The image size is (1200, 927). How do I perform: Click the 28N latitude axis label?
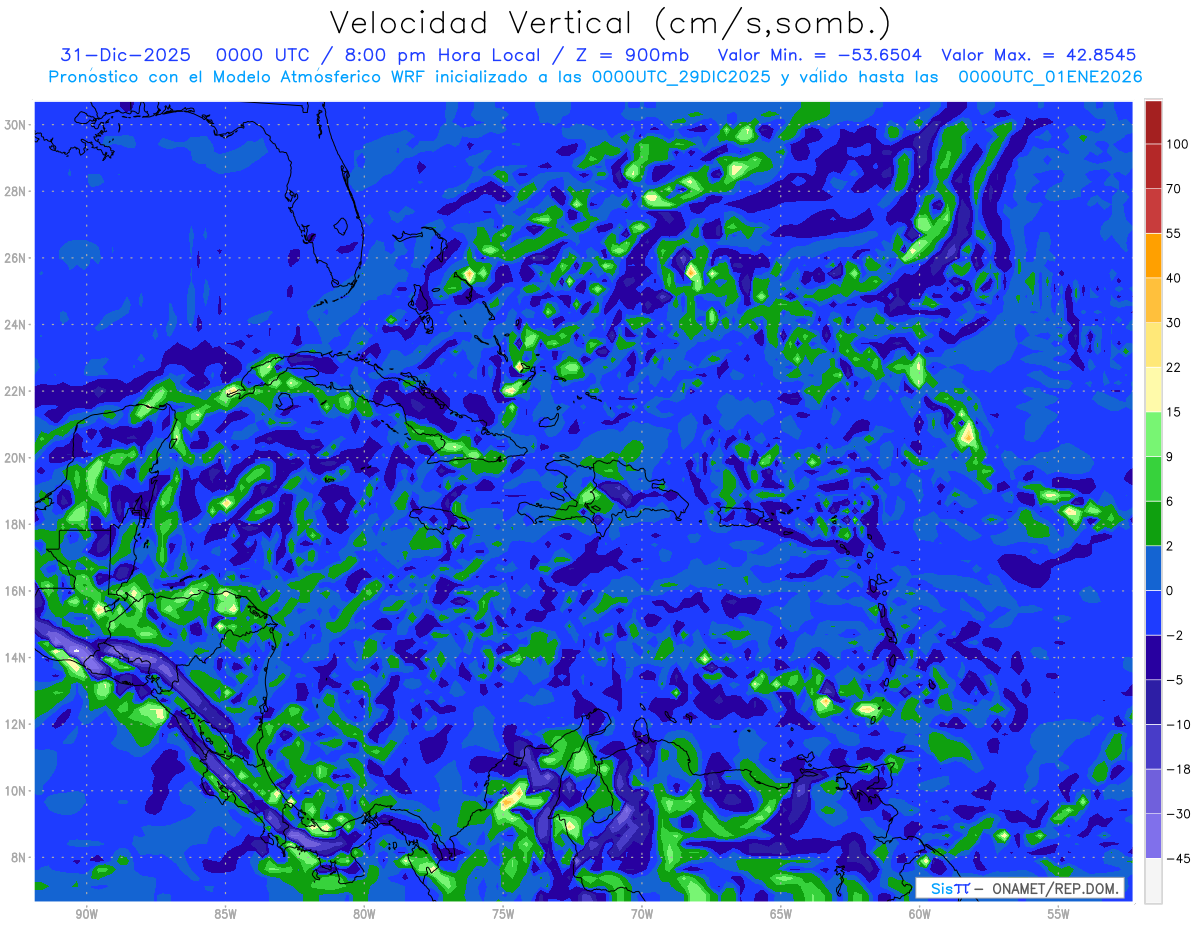(17, 191)
